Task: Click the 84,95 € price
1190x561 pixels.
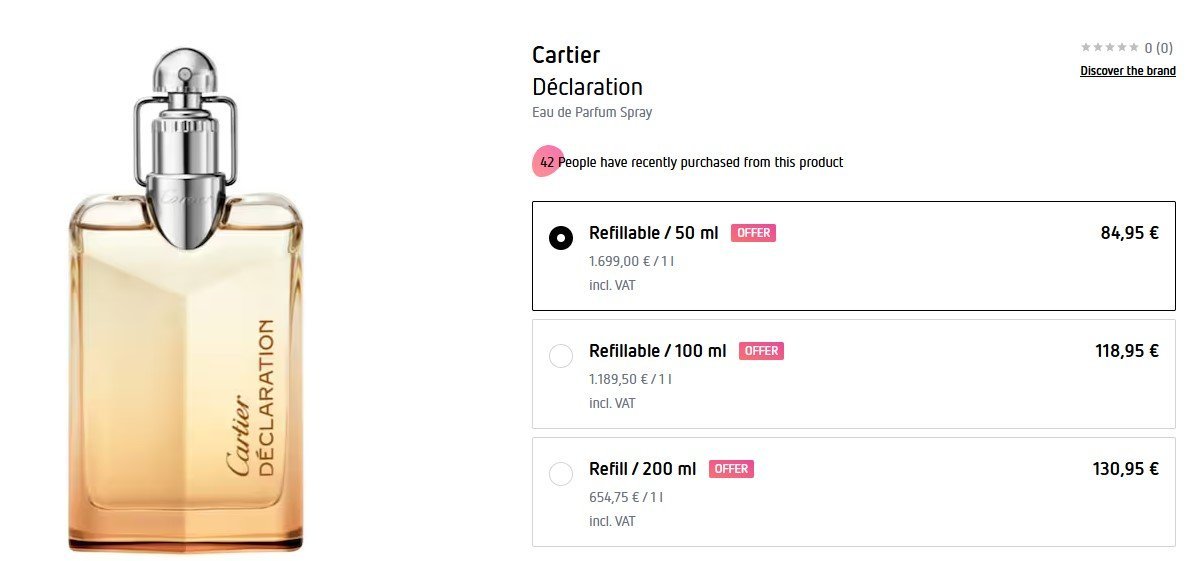Action: pyautogui.click(x=1129, y=233)
